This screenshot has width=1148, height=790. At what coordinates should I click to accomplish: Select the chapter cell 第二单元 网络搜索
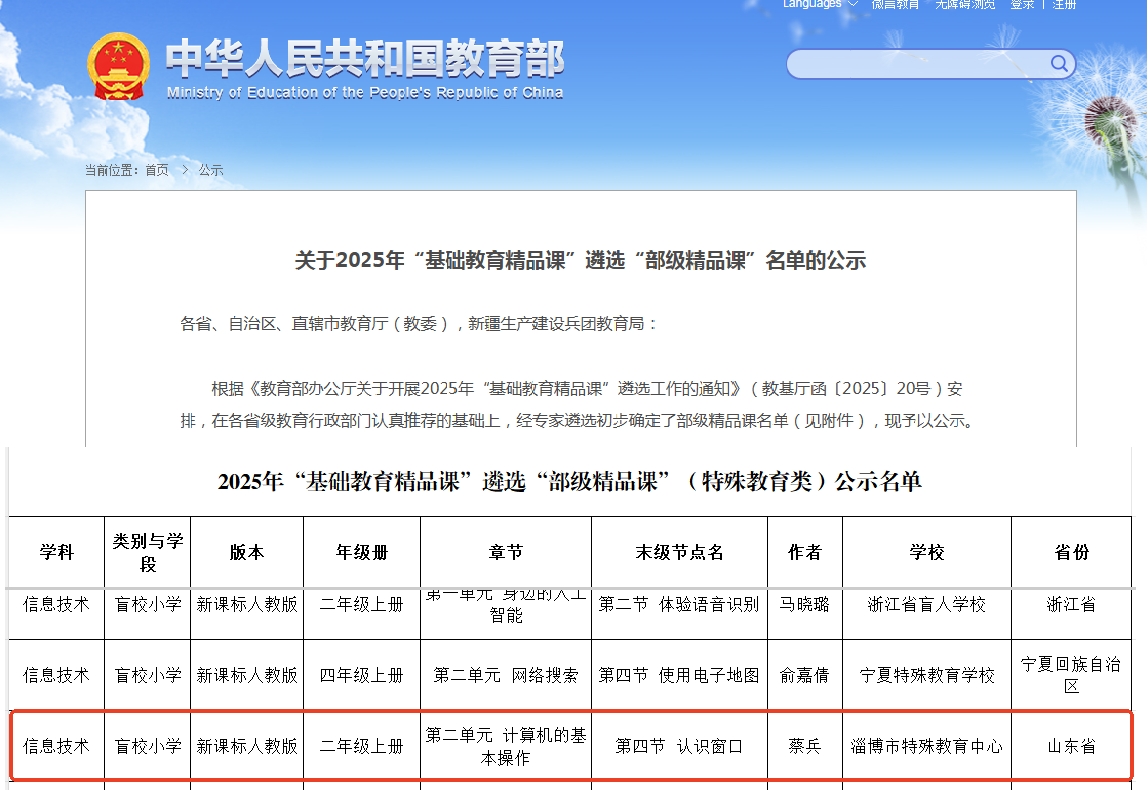(505, 675)
